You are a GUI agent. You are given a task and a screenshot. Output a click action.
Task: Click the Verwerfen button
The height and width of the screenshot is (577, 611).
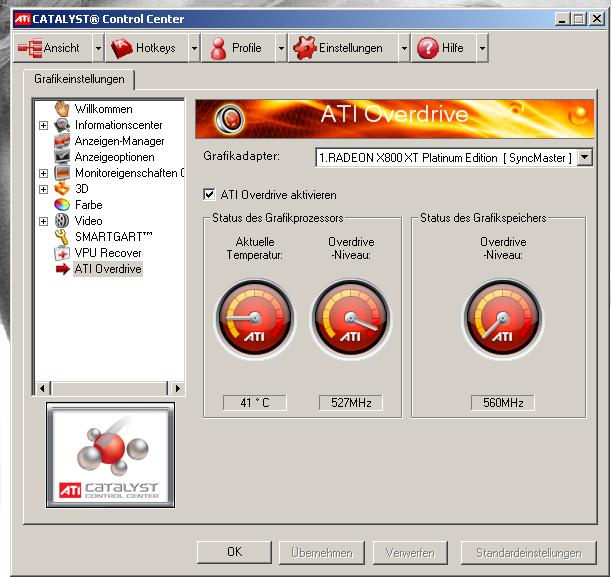(410, 552)
